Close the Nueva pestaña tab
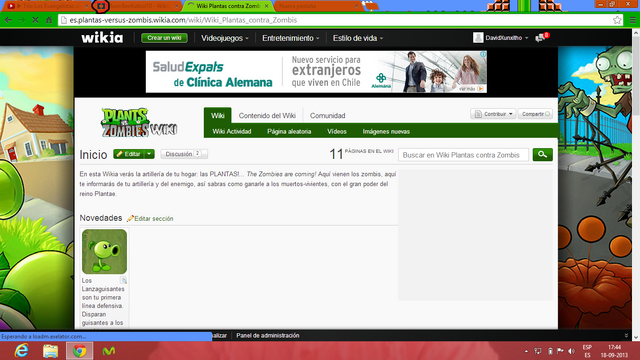 (356, 6)
